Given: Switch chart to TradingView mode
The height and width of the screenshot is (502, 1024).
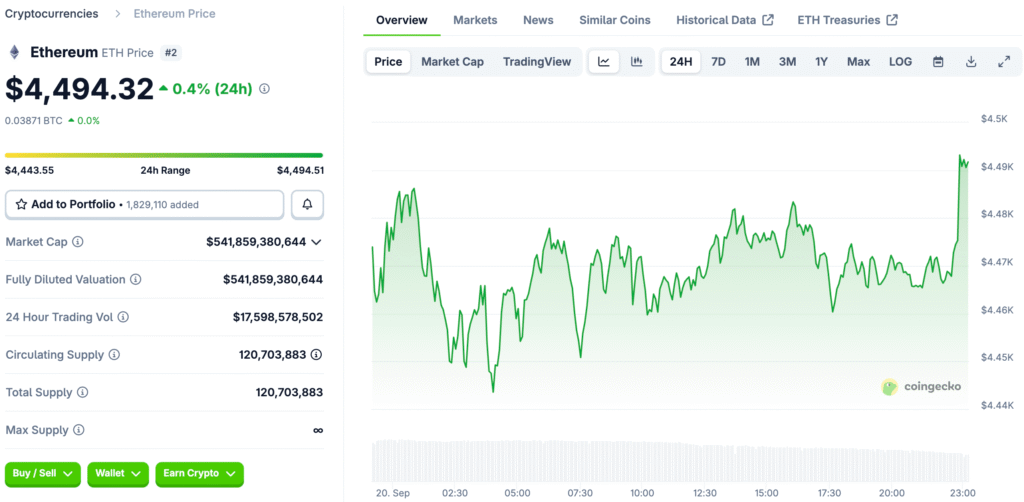Looking at the screenshot, I should click(x=537, y=61).
